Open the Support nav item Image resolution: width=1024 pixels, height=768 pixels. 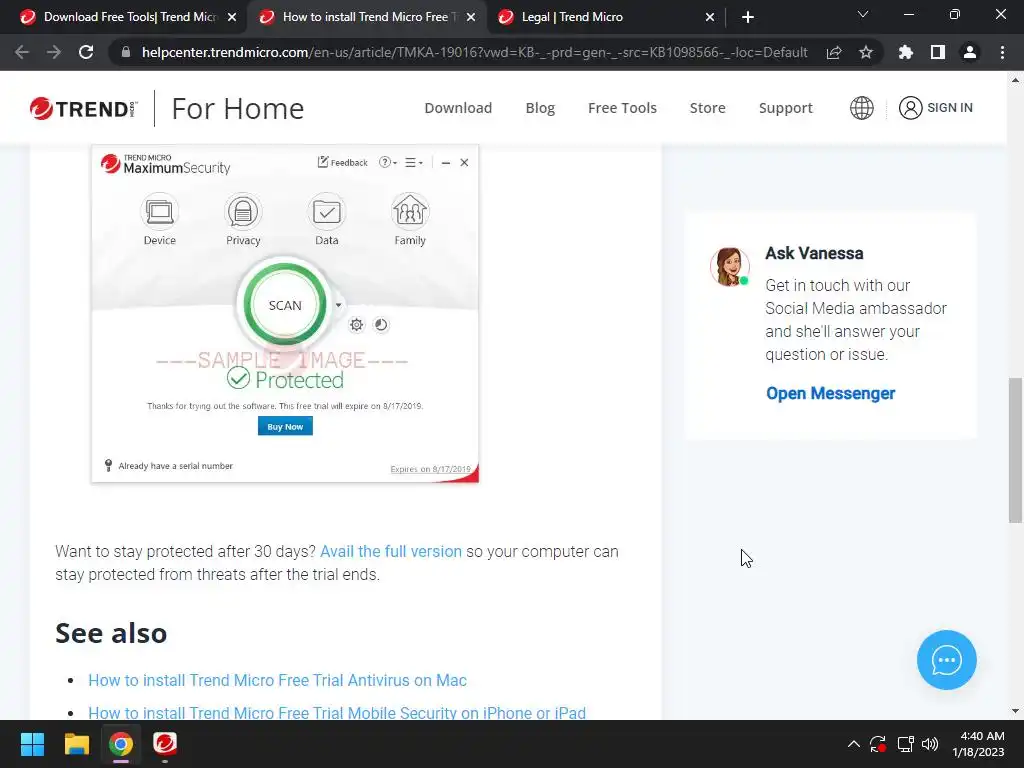(785, 108)
